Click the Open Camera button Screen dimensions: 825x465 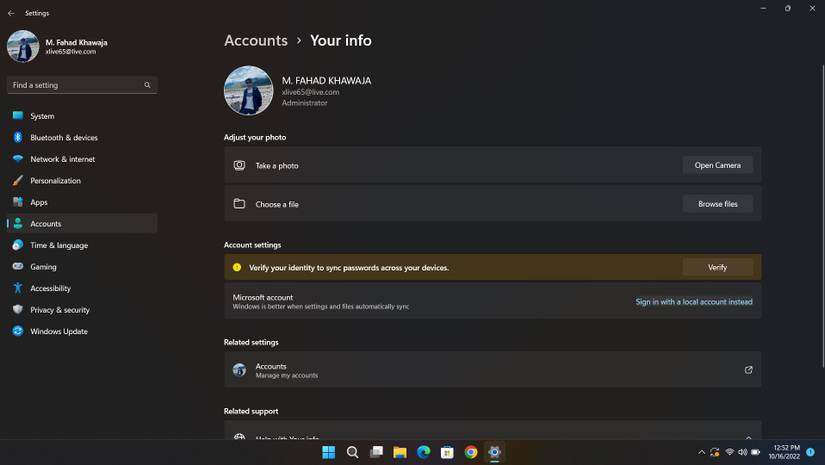click(718, 165)
